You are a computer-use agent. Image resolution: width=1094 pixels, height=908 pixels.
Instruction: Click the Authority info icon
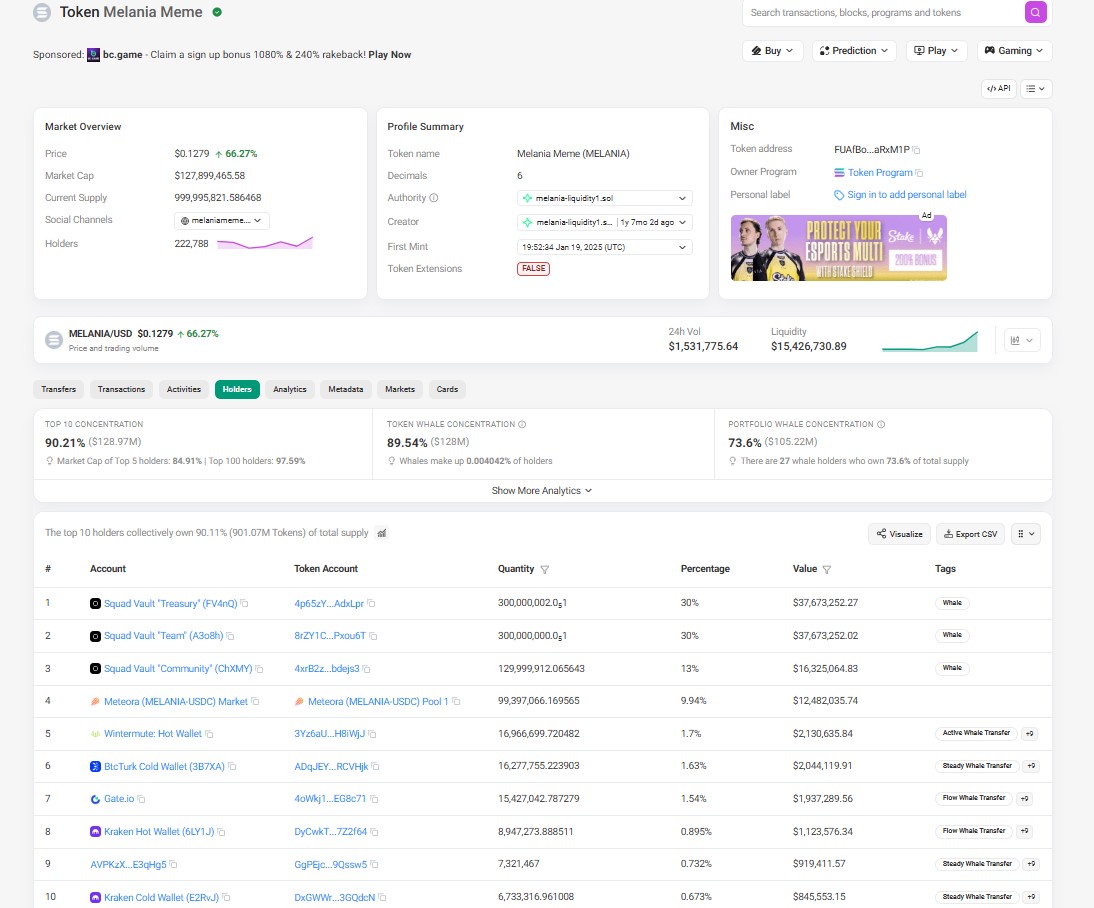[433, 198]
